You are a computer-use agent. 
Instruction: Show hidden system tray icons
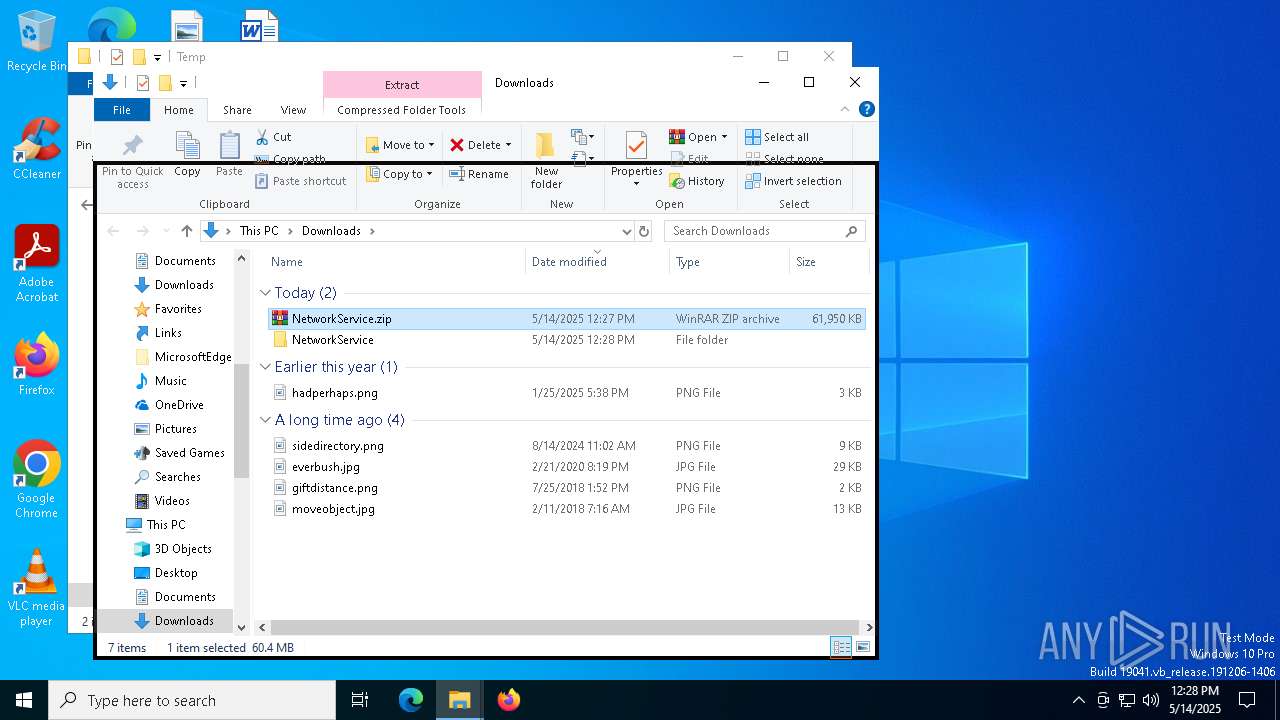click(x=1078, y=700)
